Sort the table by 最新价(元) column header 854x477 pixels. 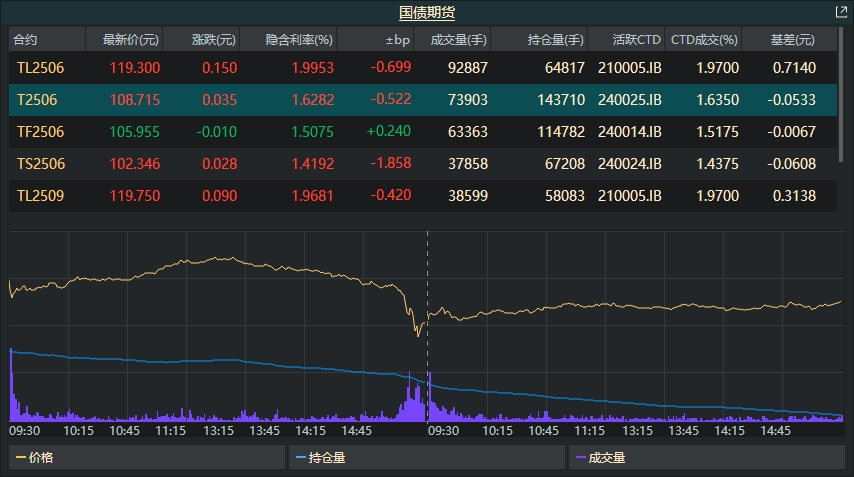(130, 40)
